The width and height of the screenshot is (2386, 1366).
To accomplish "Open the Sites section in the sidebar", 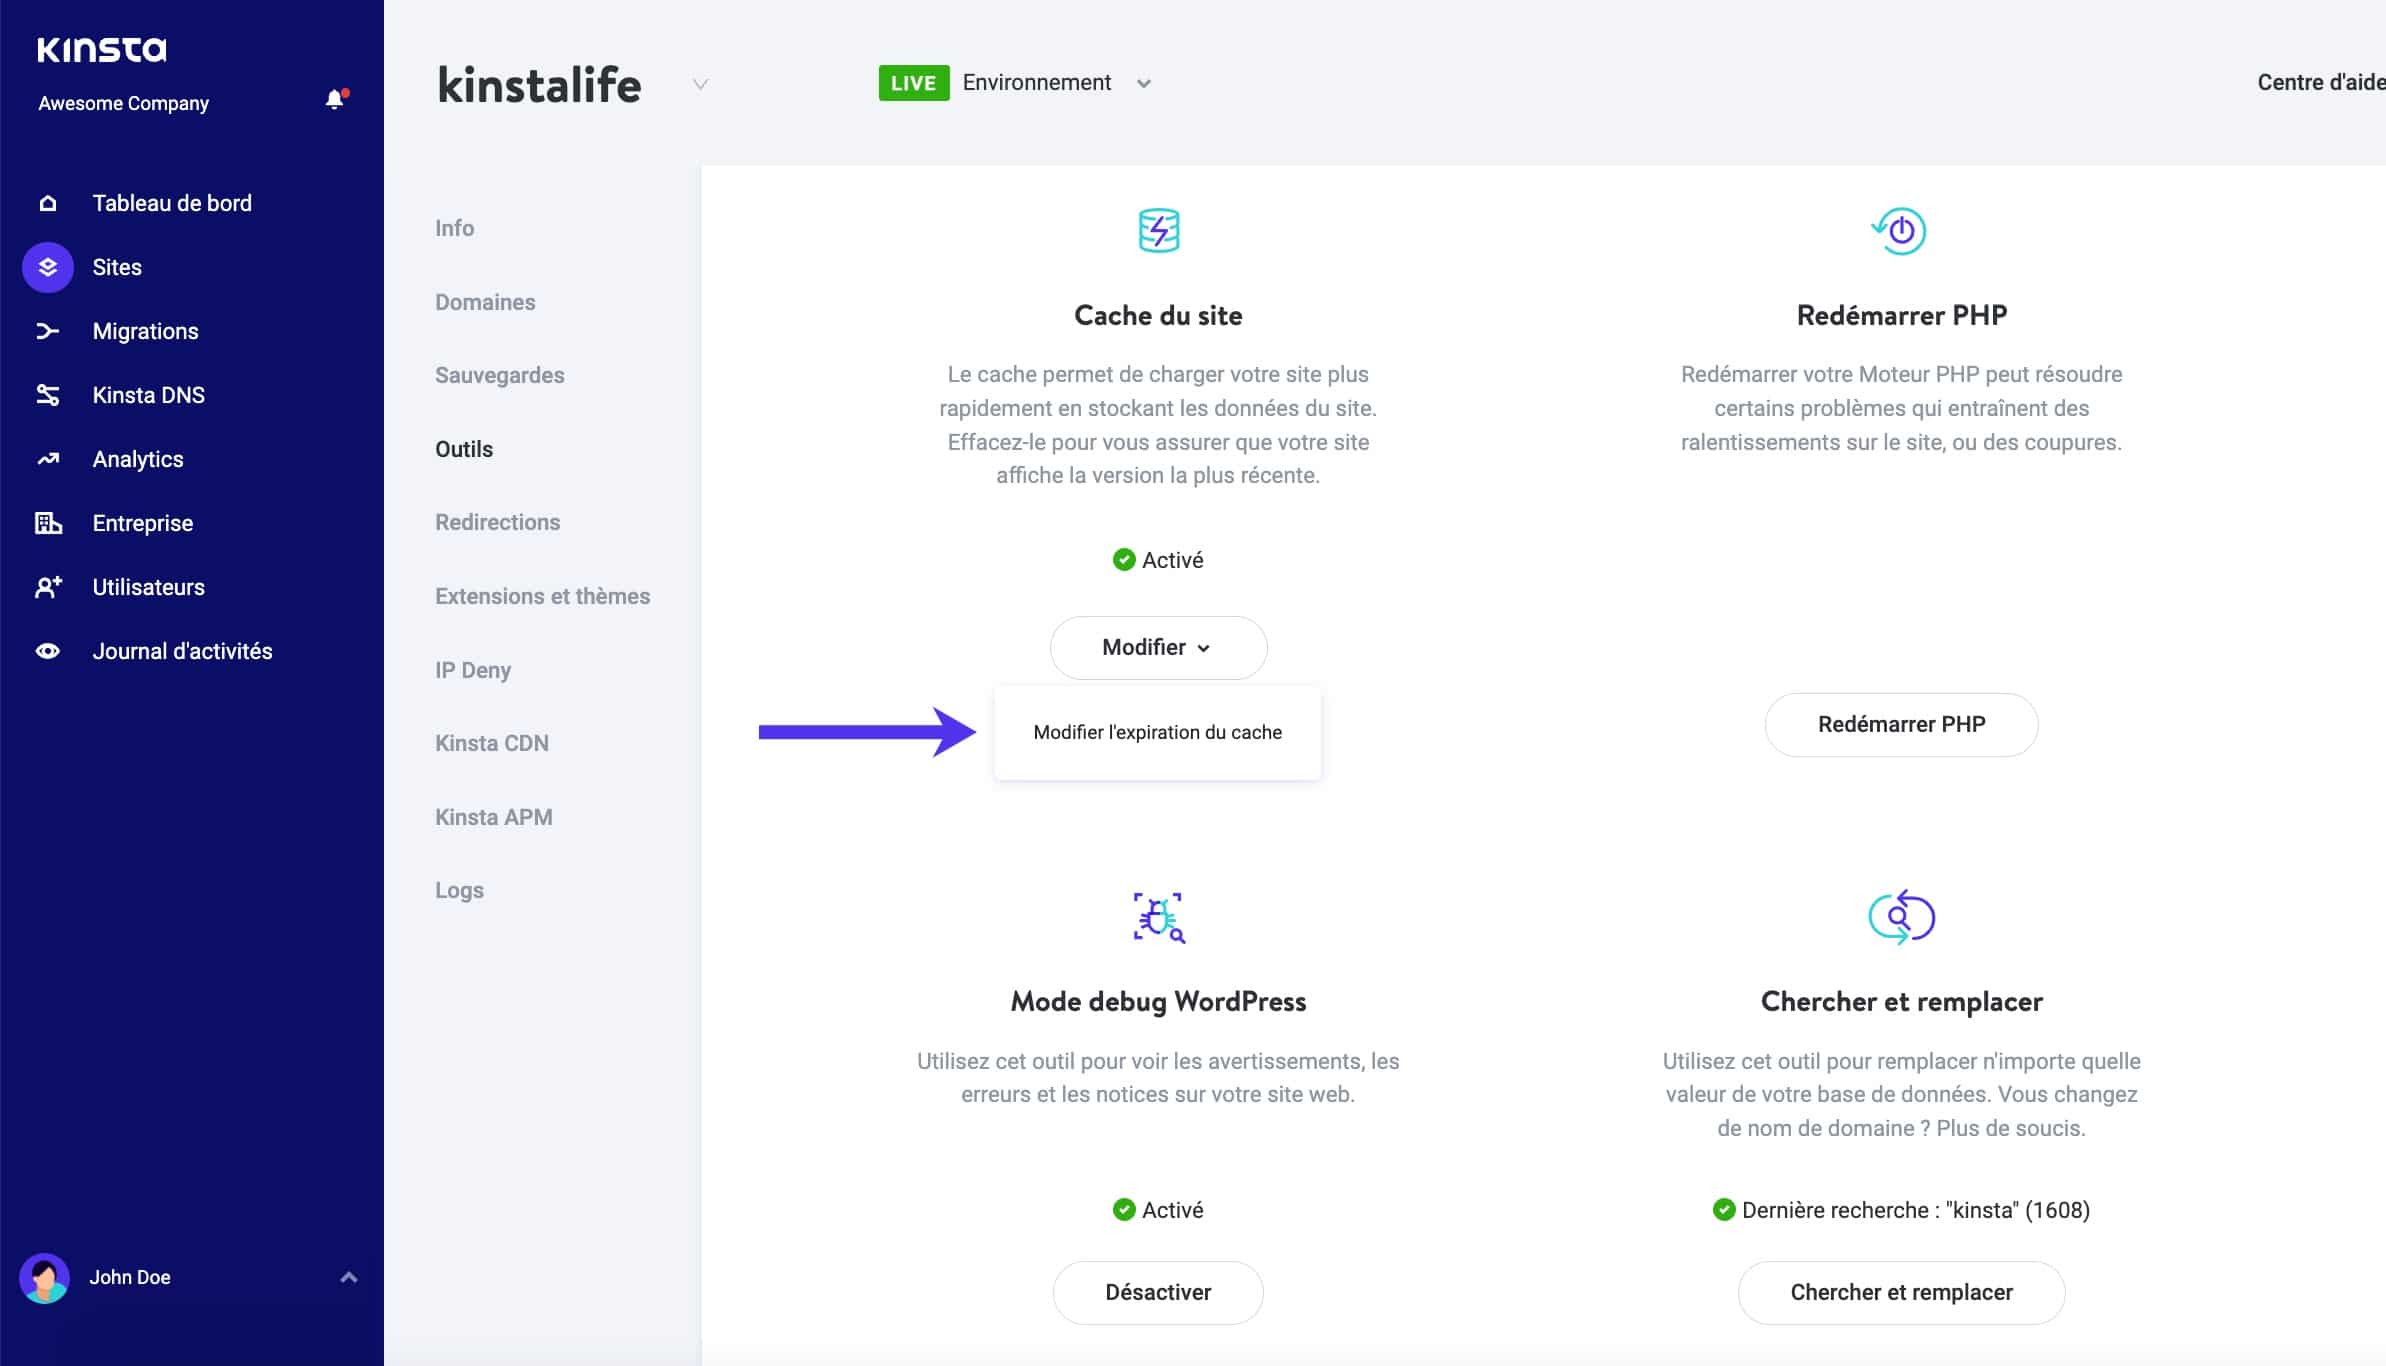I will [117, 267].
